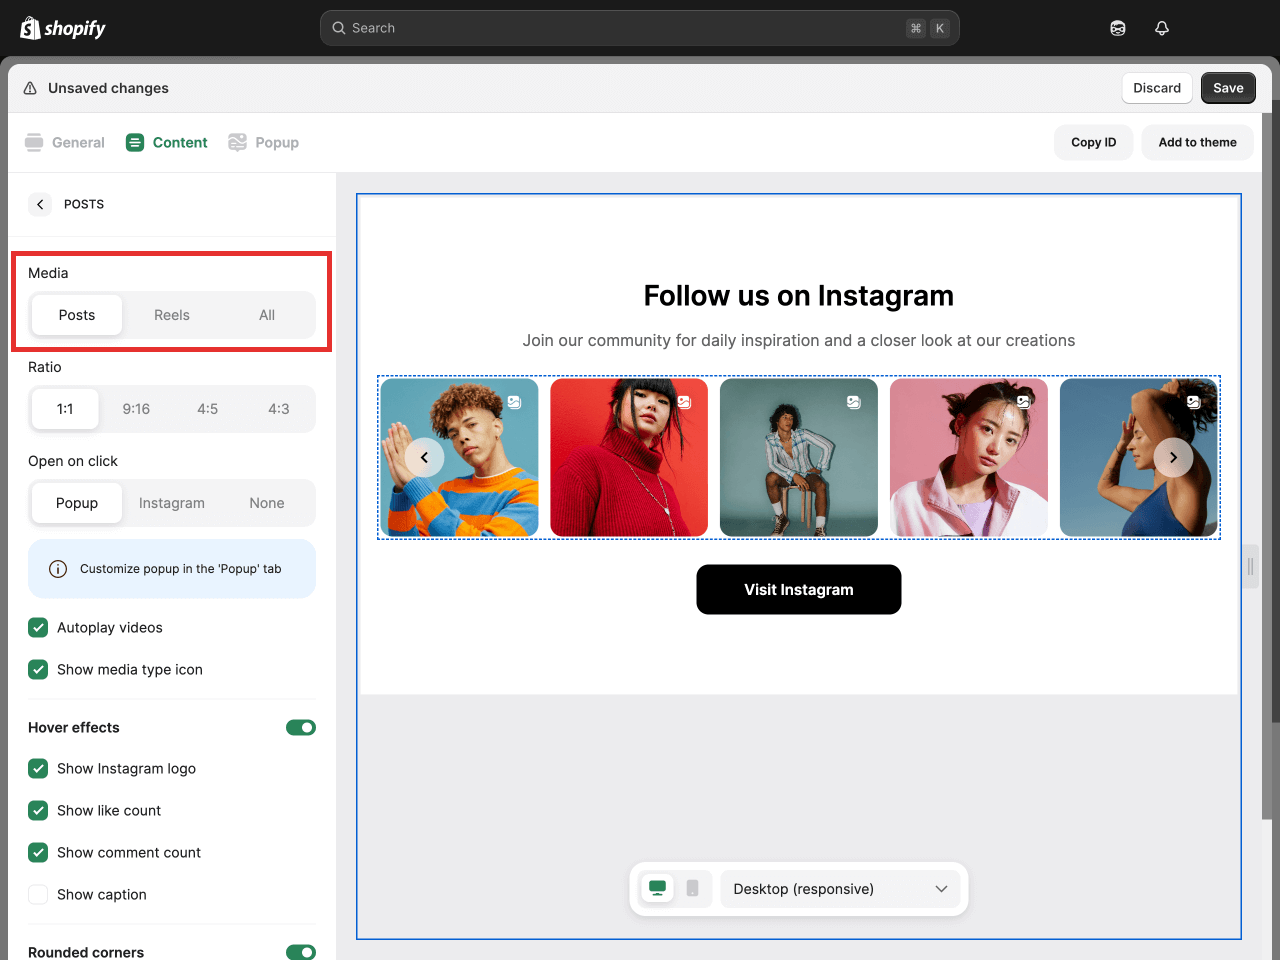Open the General tab

pyautogui.click(x=65, y=143)
